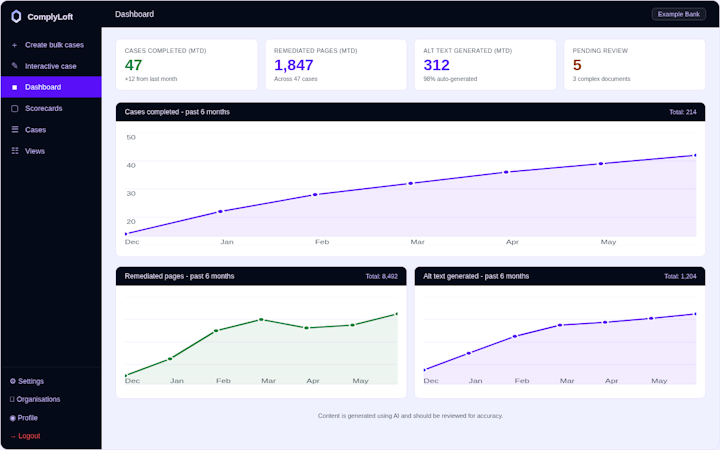720x450 pixels.
Task: Click the Feb point on alt text chart
Action: coord(515,336)
